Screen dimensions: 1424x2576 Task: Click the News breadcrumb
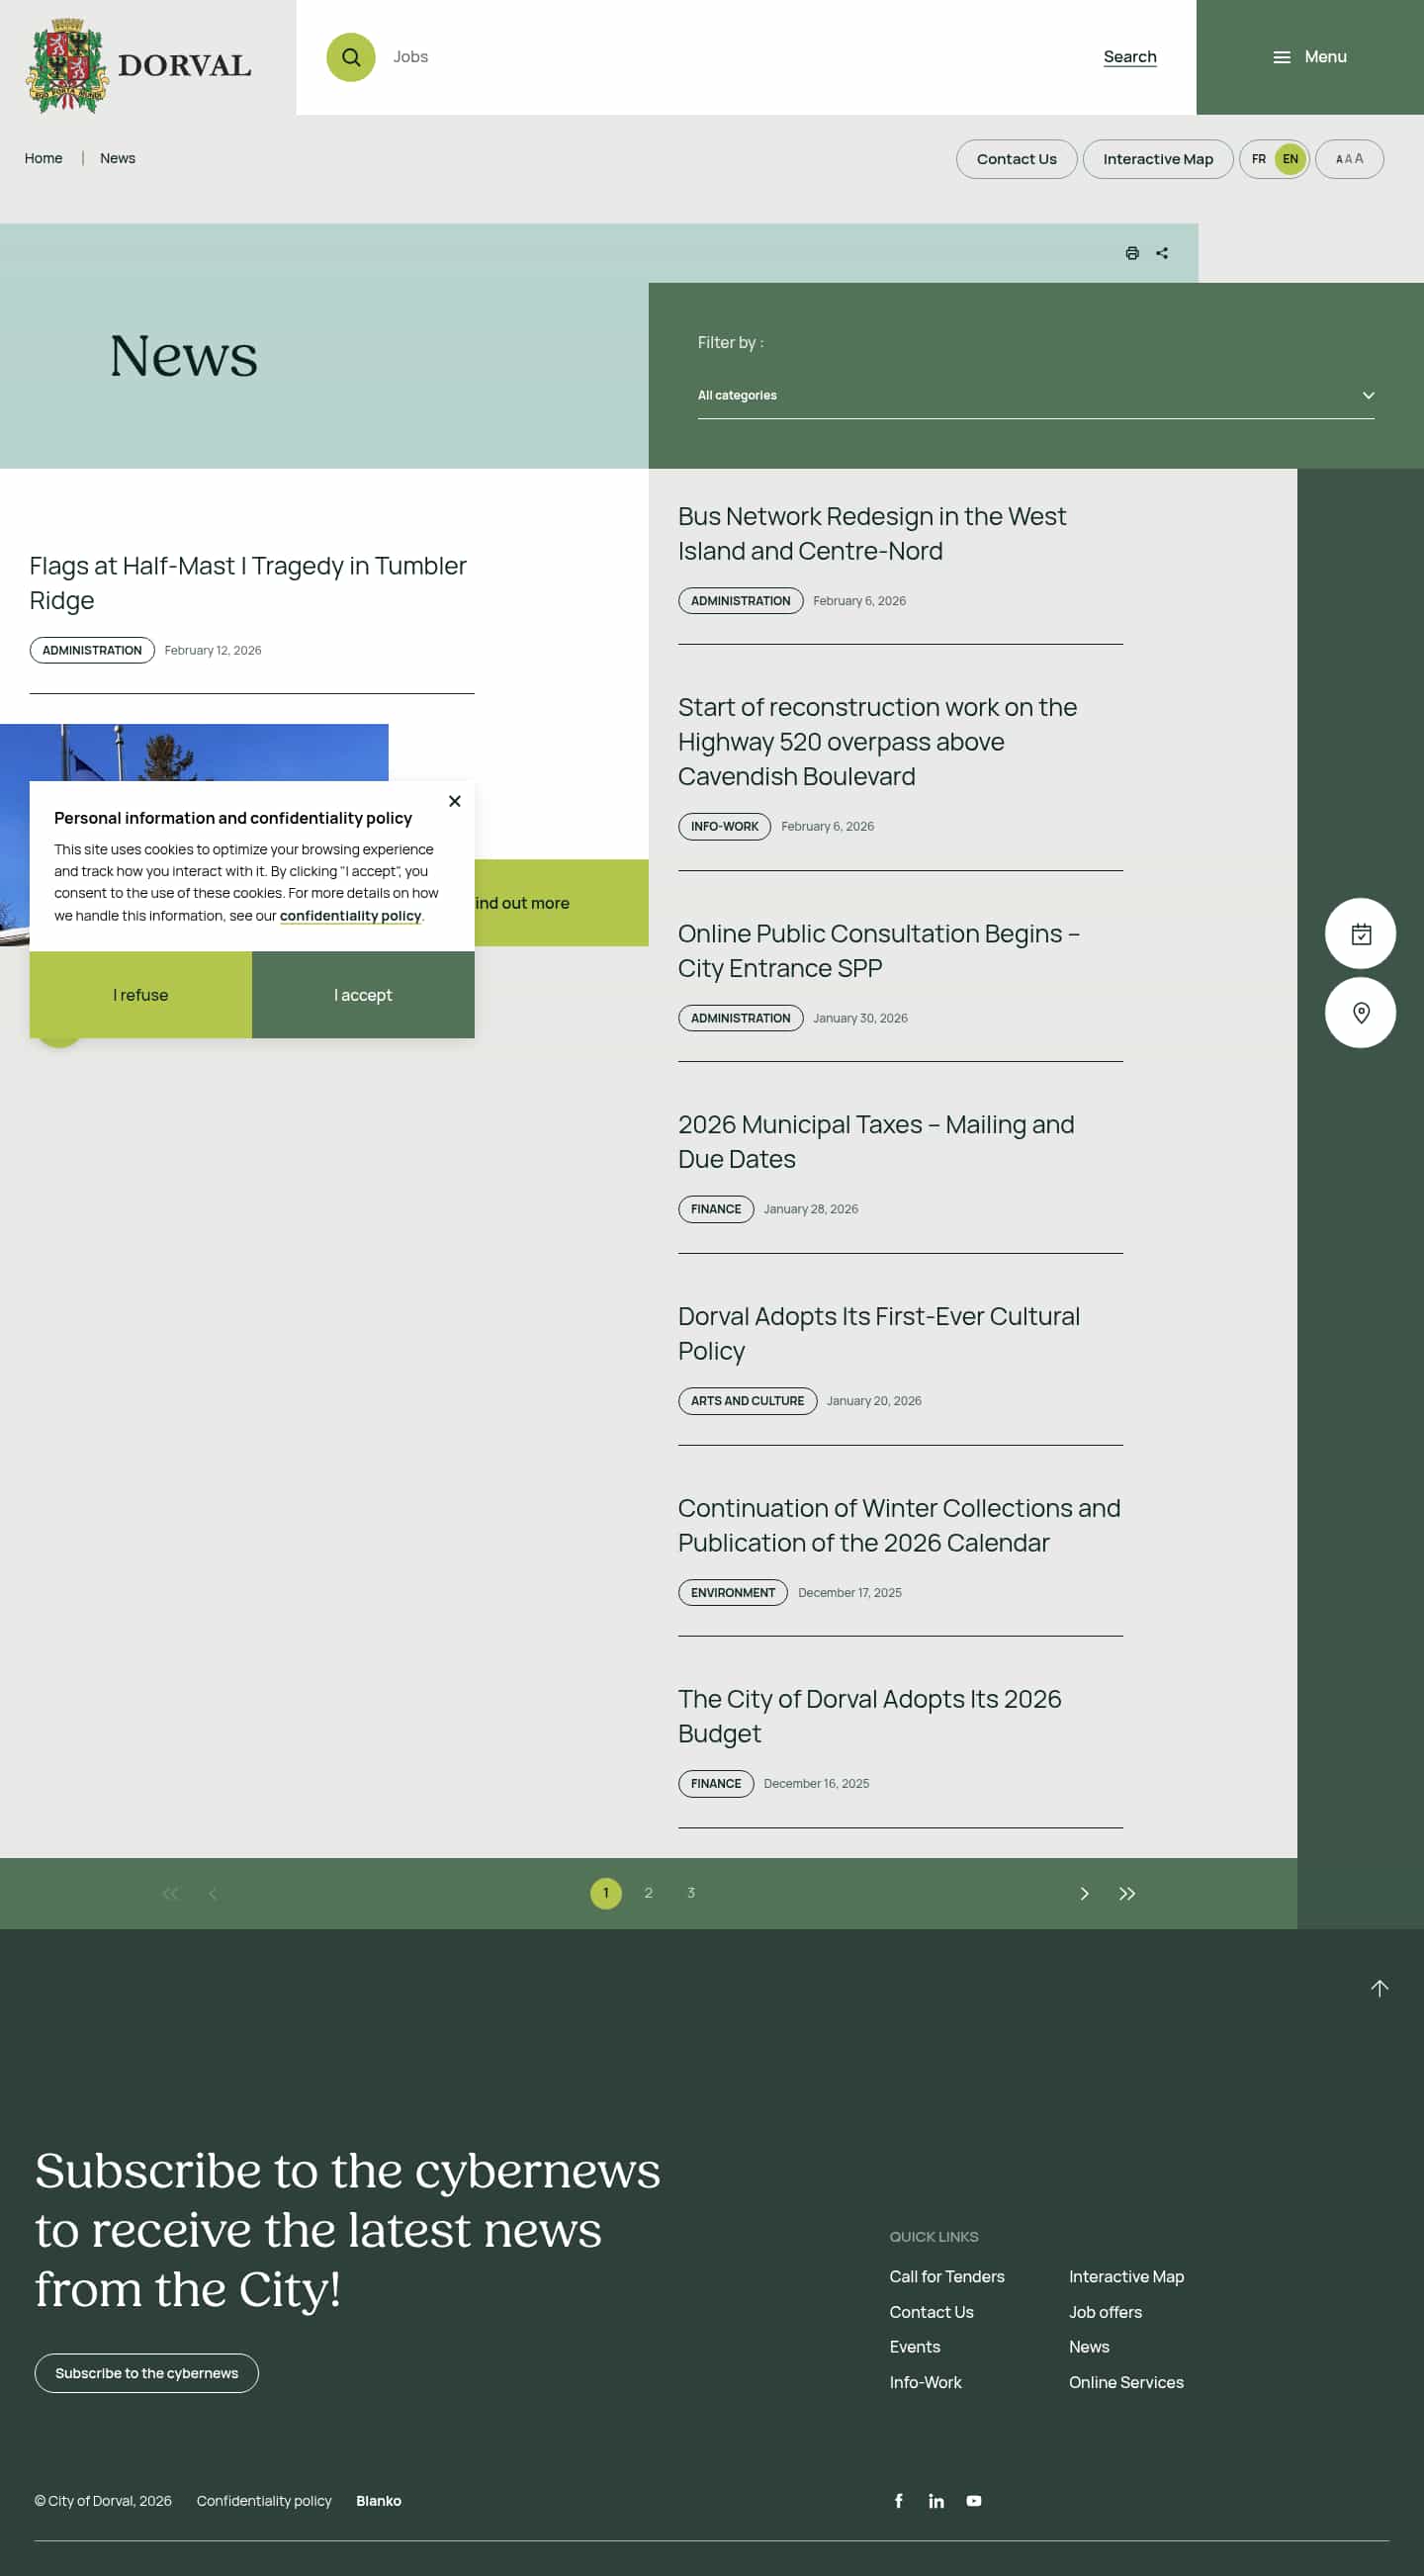(x=117, y=158)
